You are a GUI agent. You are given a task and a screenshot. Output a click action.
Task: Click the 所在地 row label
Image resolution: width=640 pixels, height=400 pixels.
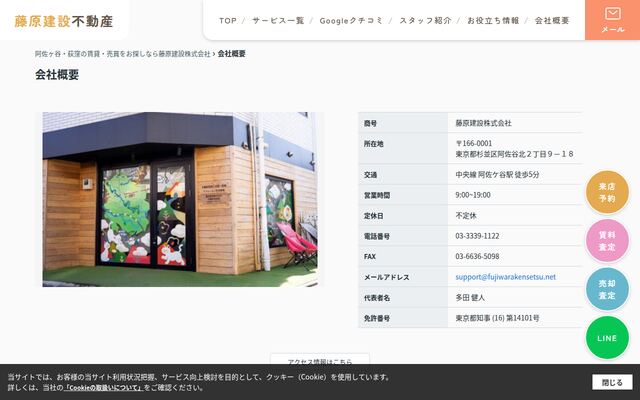coord(373,144)
